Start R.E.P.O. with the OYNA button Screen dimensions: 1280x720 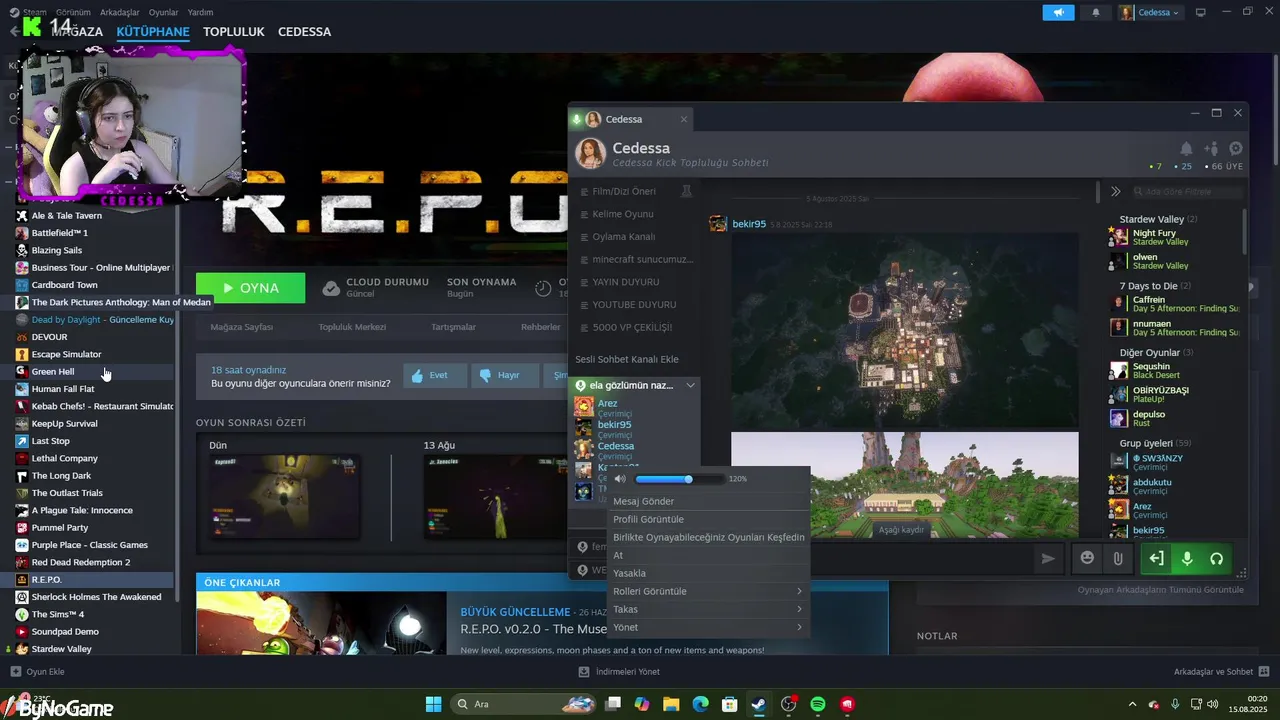251,288
